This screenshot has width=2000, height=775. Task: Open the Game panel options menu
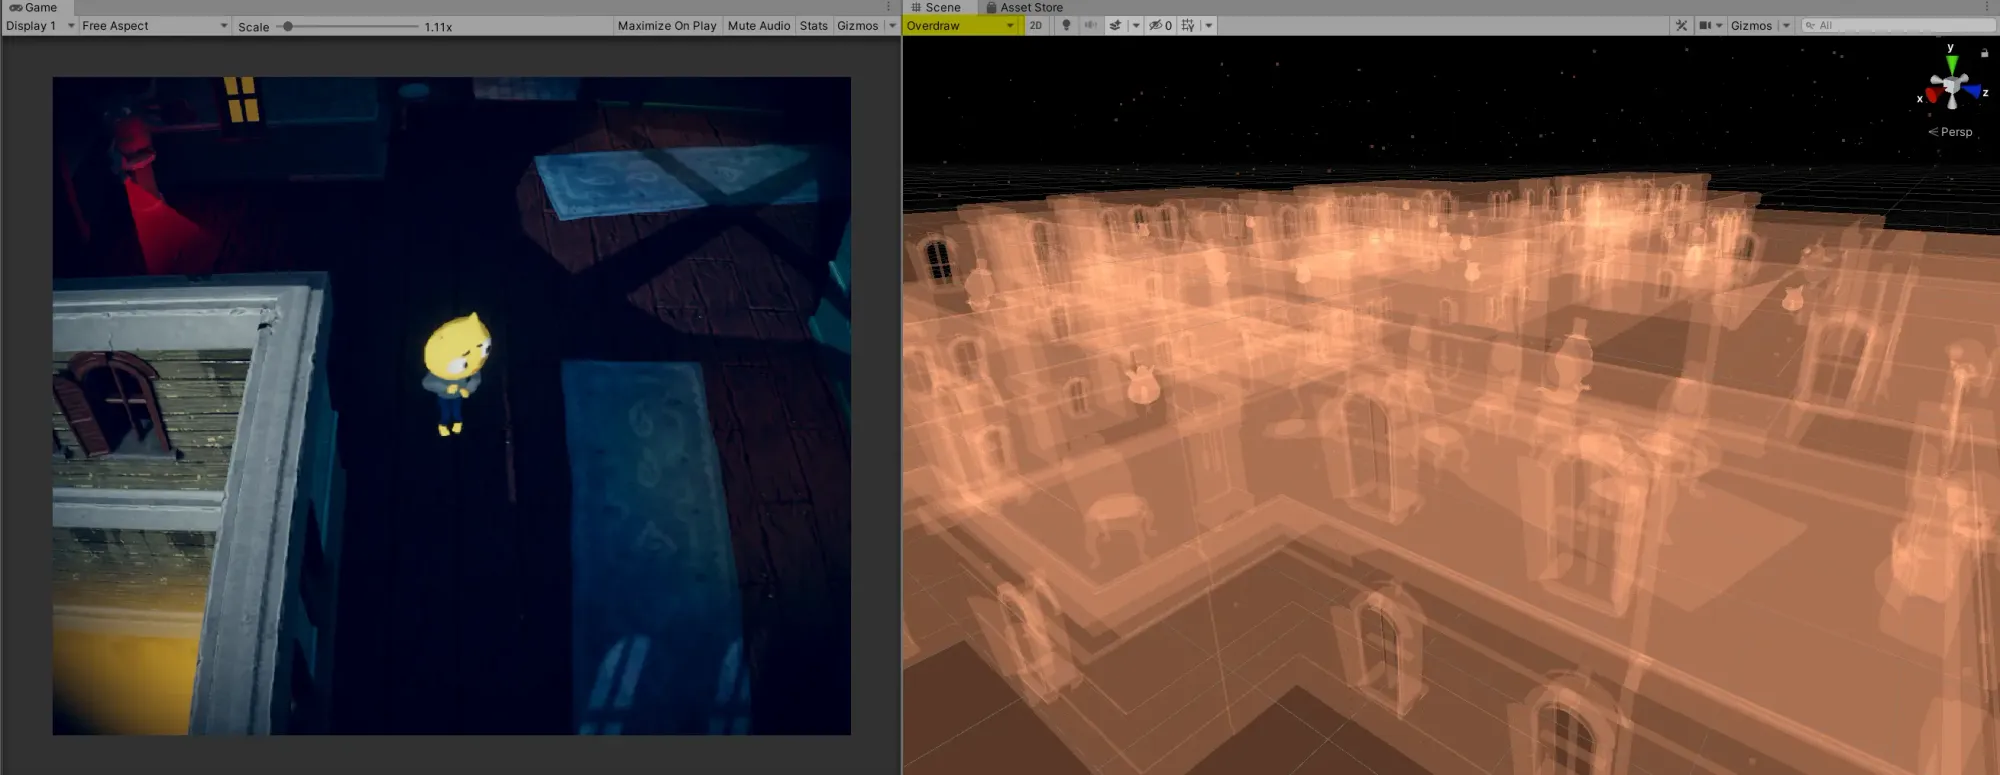click(x=888, y=7)
